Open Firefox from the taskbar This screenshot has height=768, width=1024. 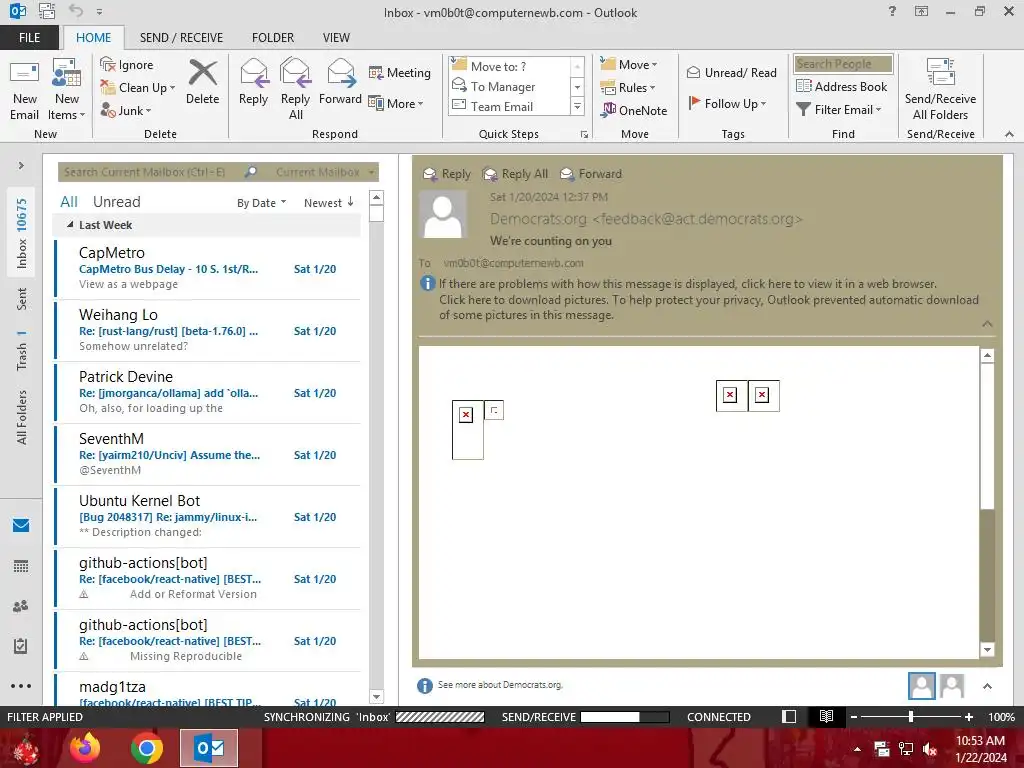[x=85, y=748]
